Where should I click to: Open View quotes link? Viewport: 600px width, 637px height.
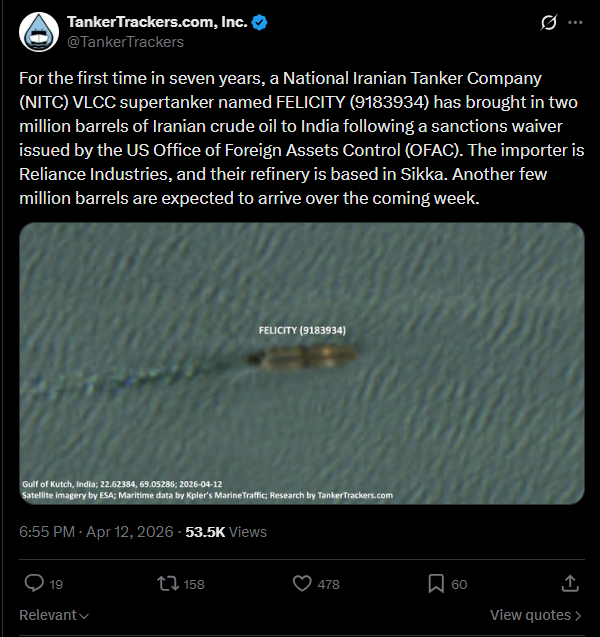pyautogui.click(x=535, y=615)
